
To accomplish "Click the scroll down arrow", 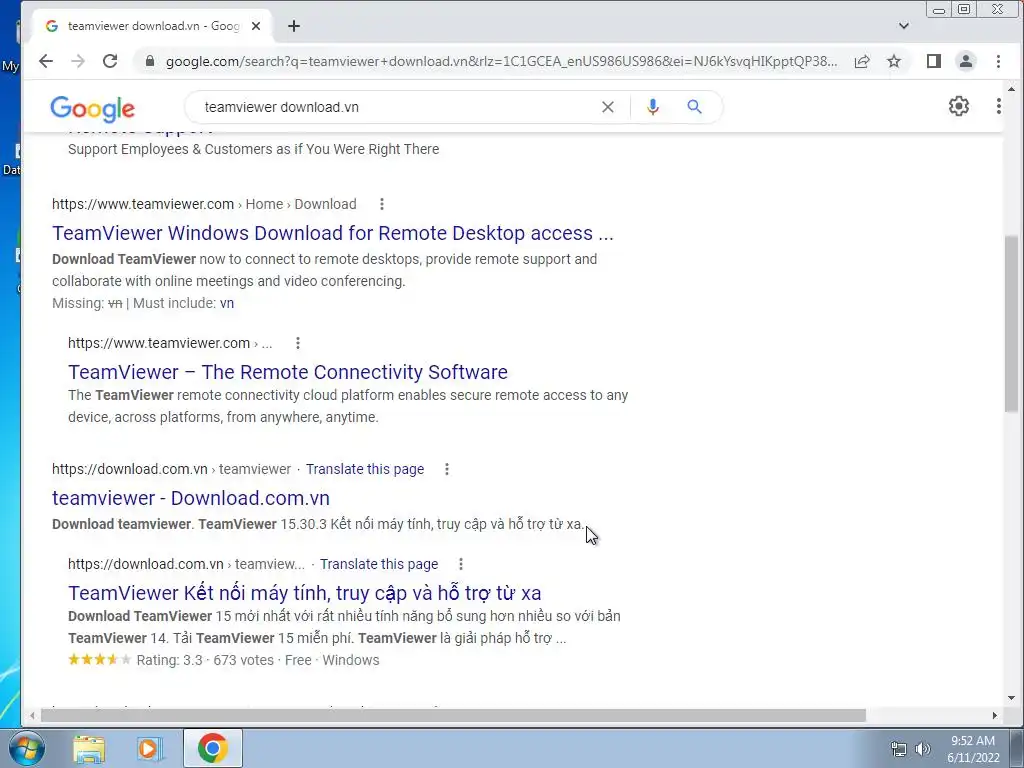I will coord(1012,698).
